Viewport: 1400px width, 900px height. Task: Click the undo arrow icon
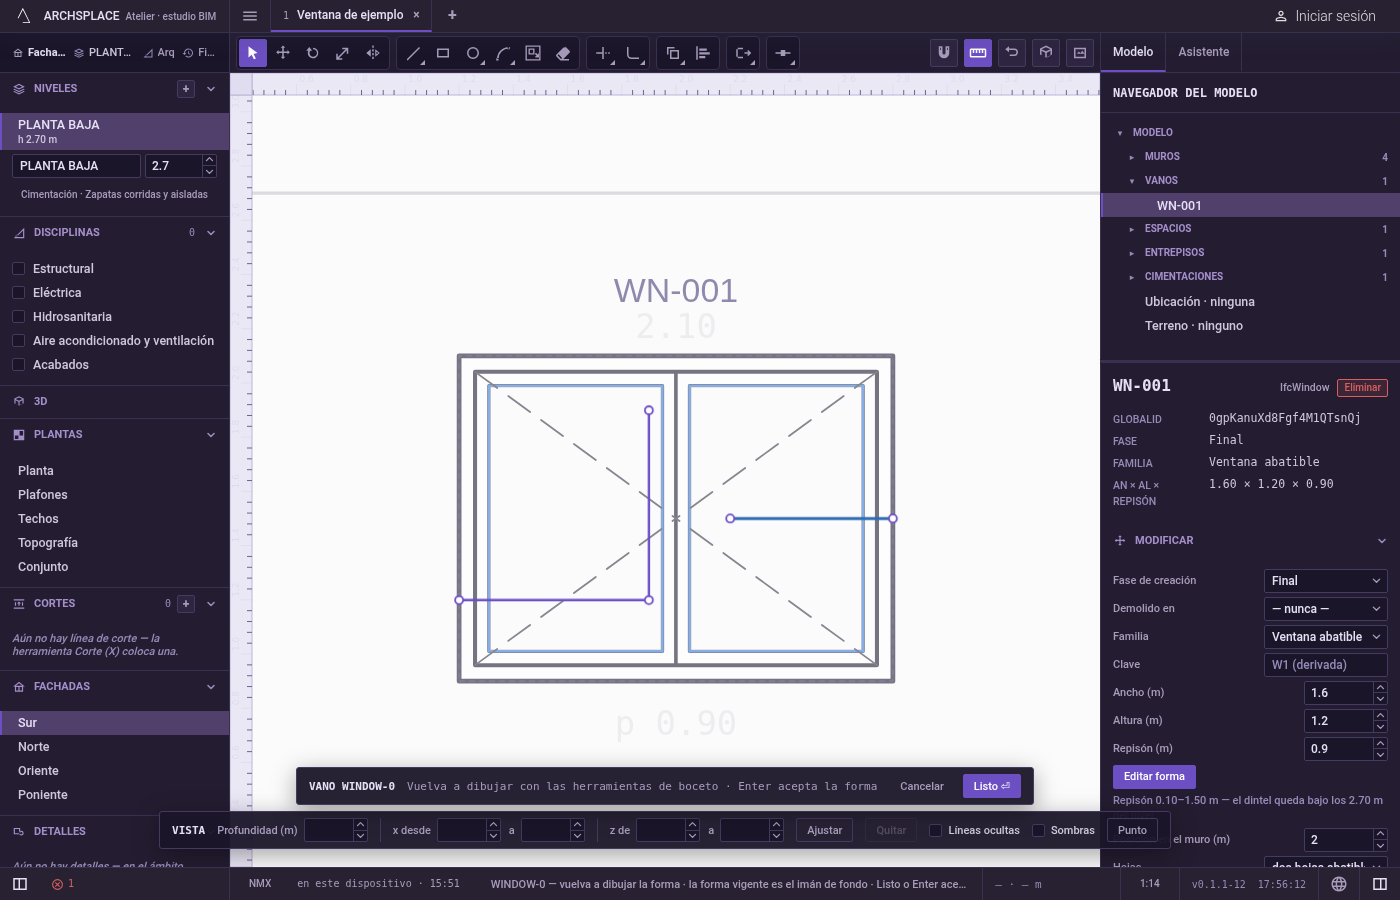1012,53
